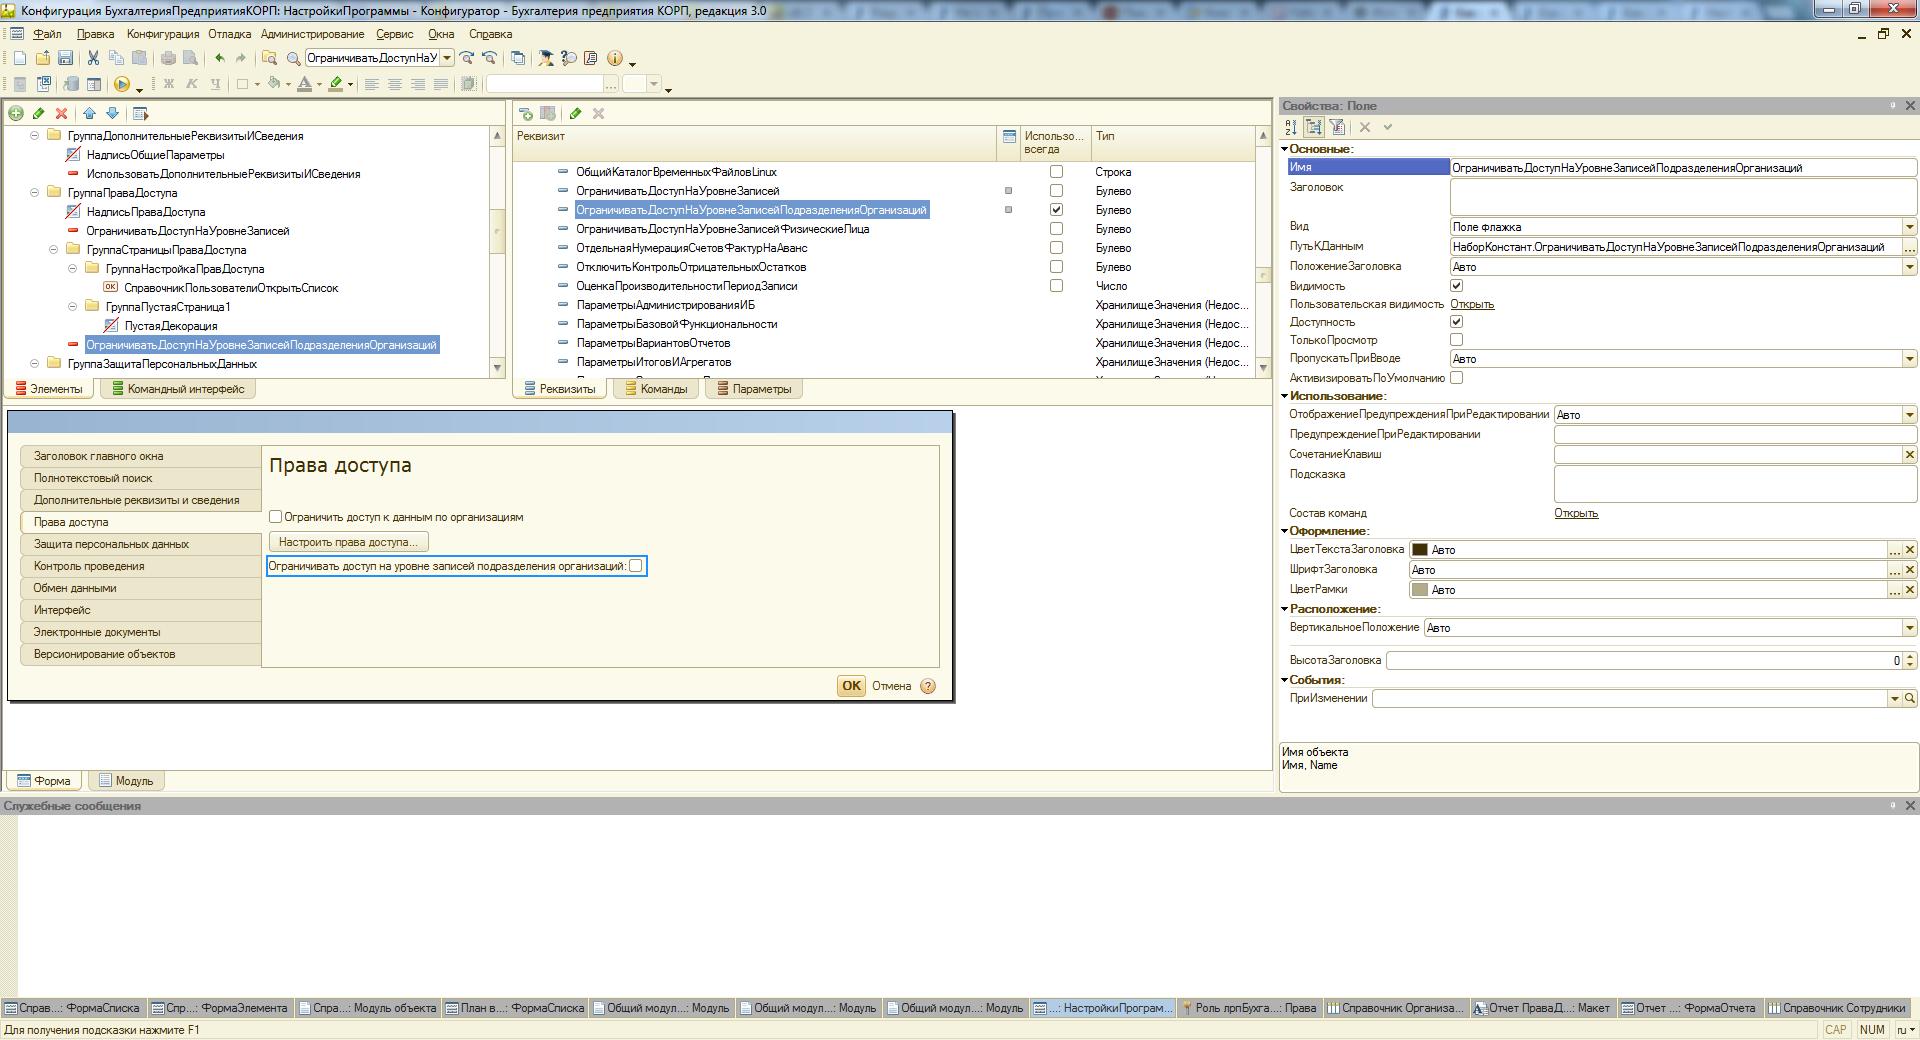Close the Служебные сообщения panel
1920x1040 pixels.
pos(1910,806)
